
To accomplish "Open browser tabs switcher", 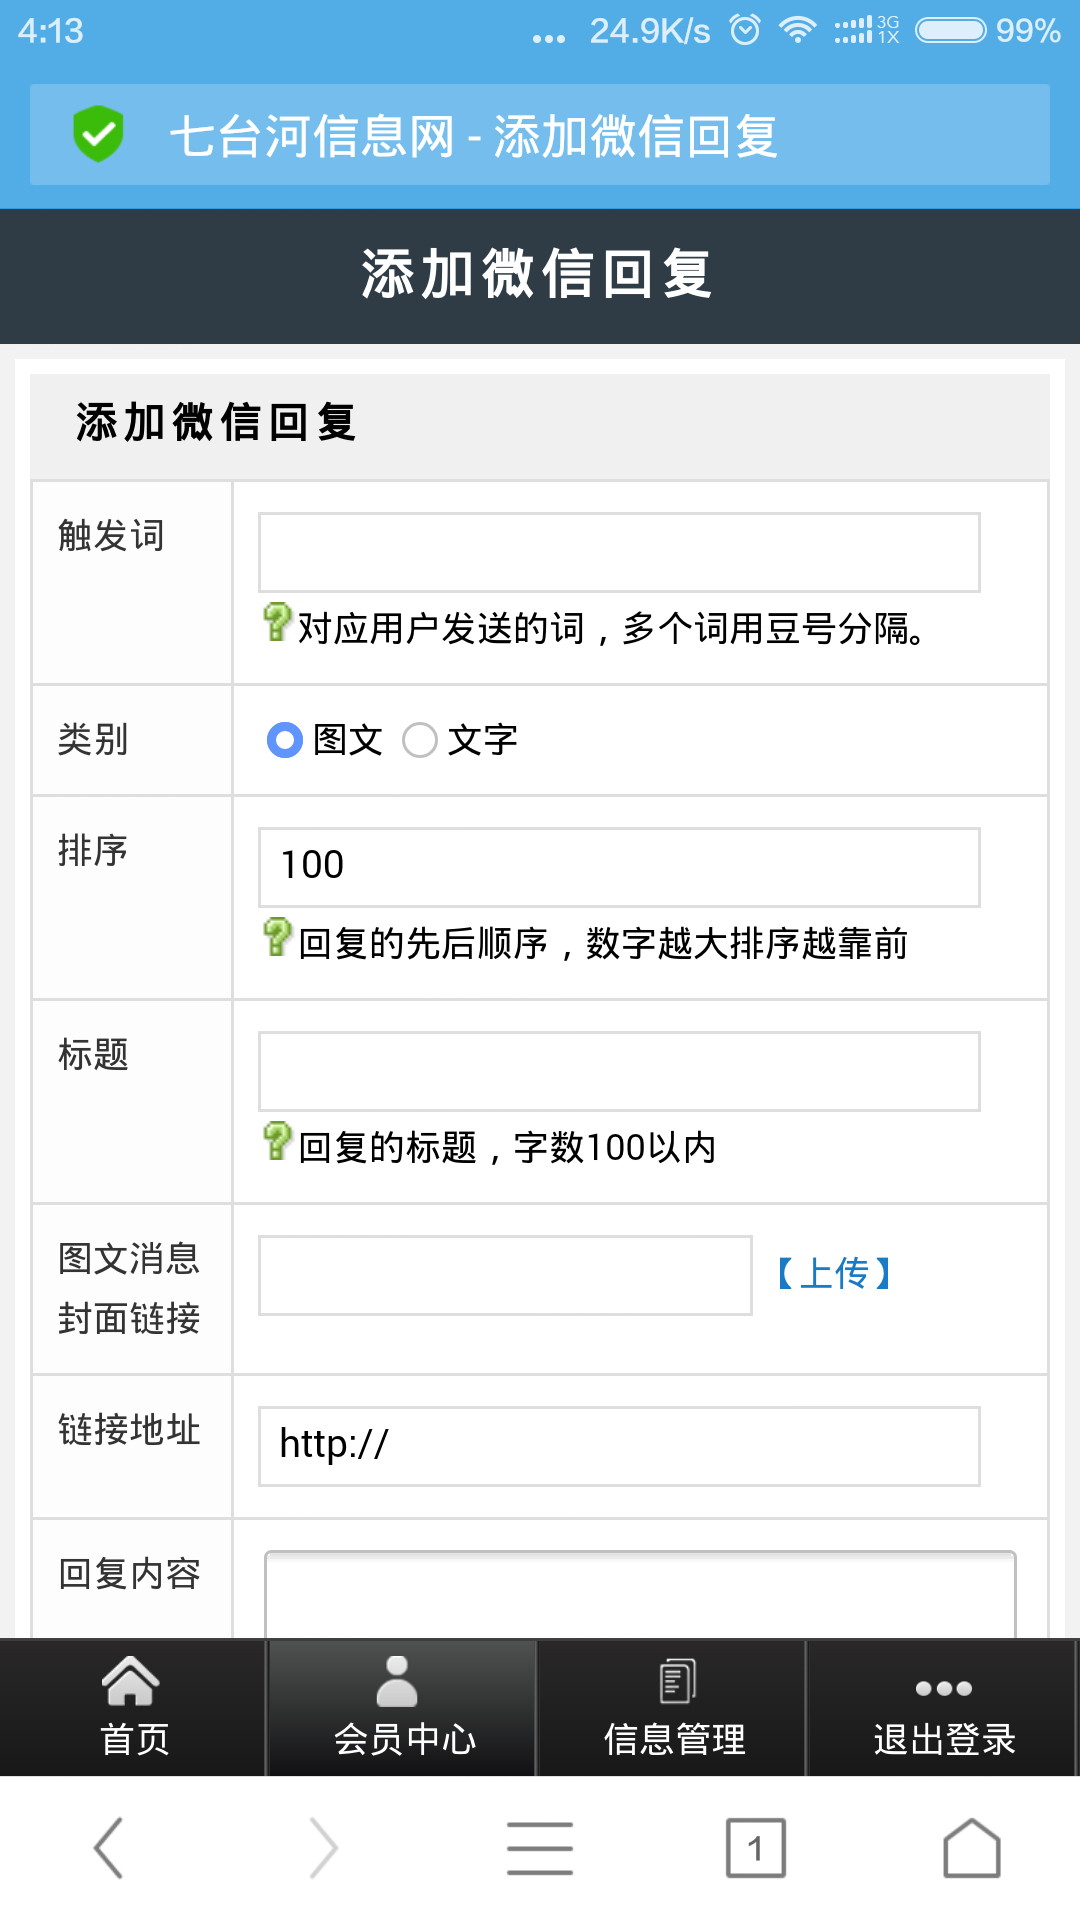I will 755,1848.
